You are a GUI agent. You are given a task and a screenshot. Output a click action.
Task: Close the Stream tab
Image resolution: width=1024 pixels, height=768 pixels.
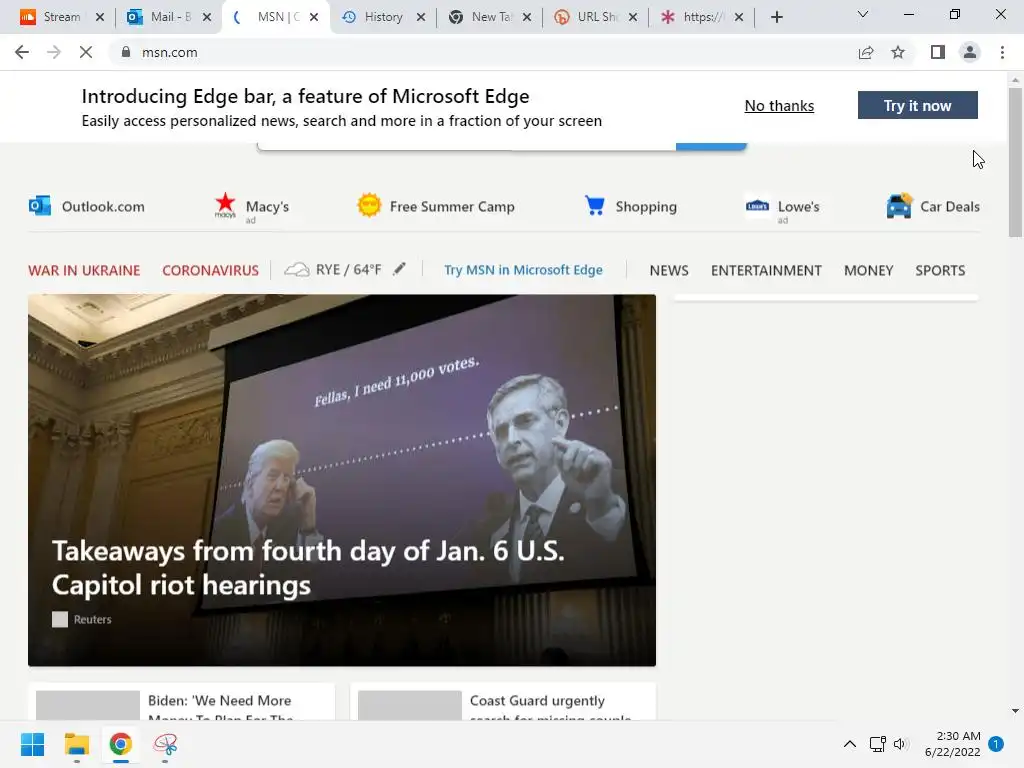tap(100, 17)
